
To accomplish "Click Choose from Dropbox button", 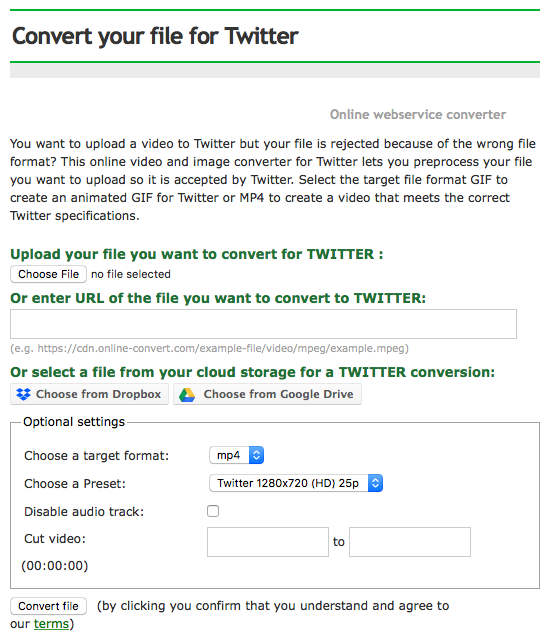I will [x=89, y=394].
